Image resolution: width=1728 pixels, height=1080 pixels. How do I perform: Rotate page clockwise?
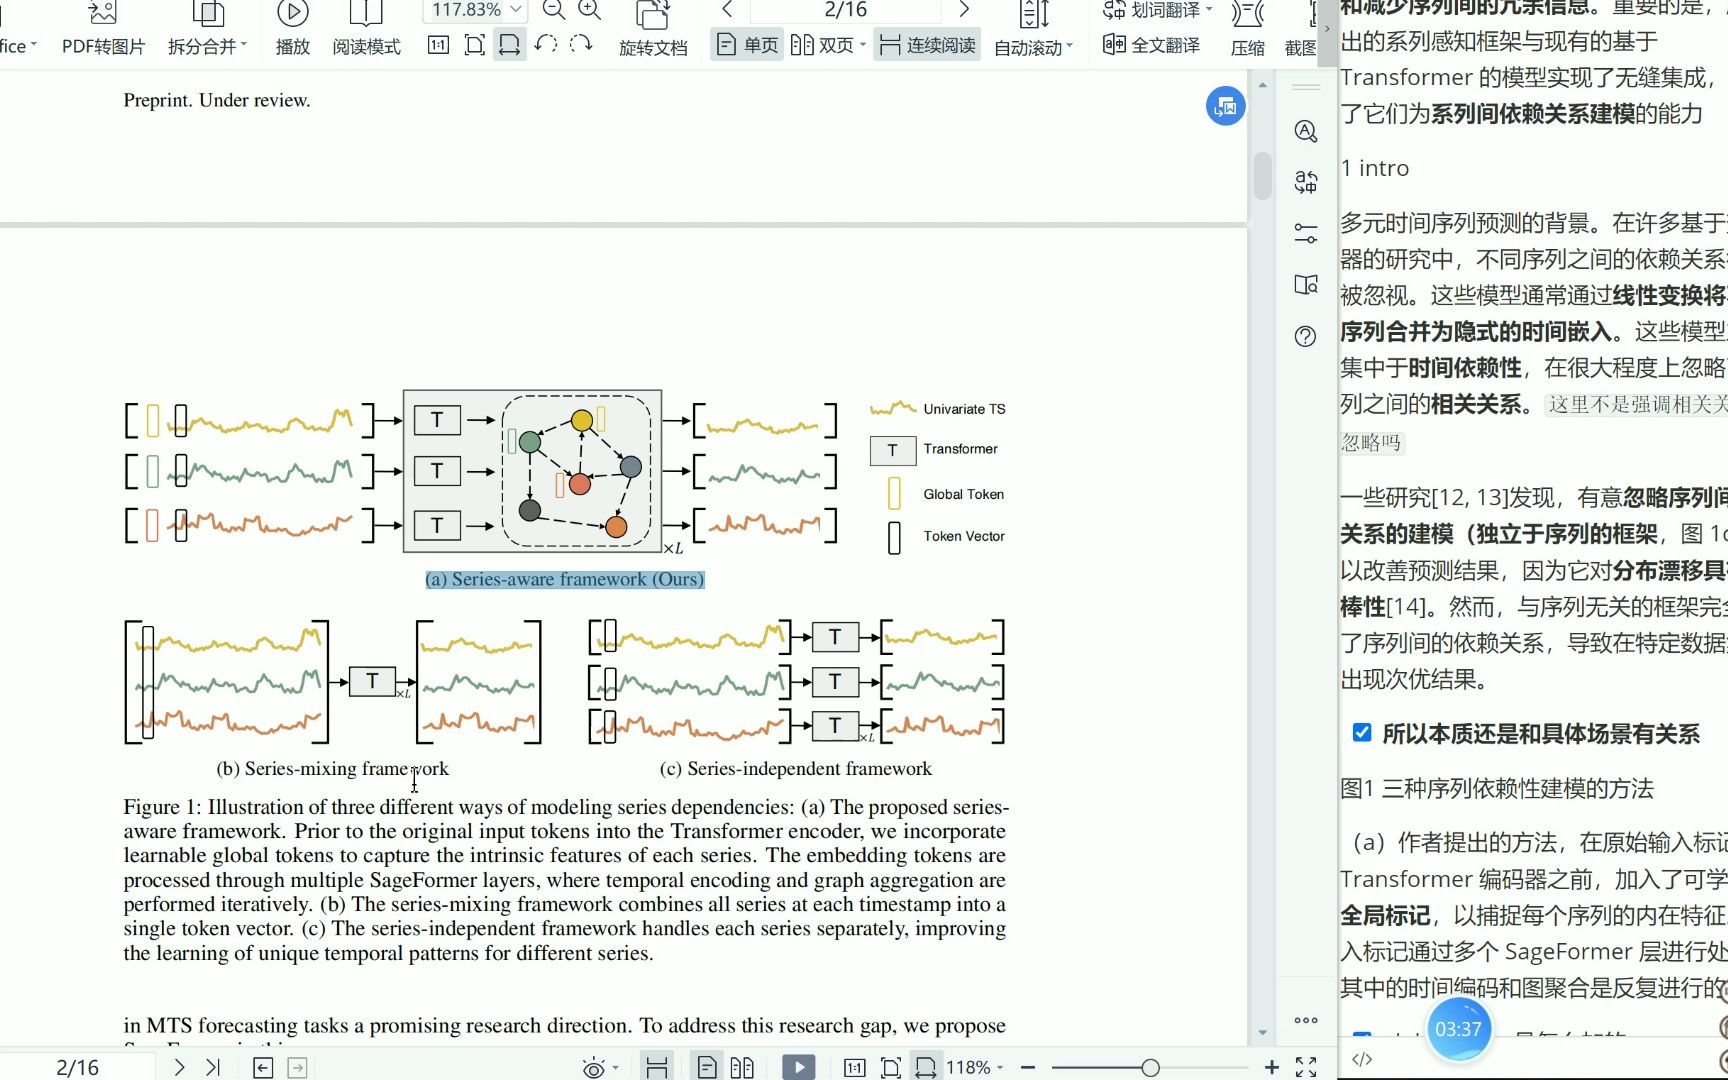click(x=581, y=45)
